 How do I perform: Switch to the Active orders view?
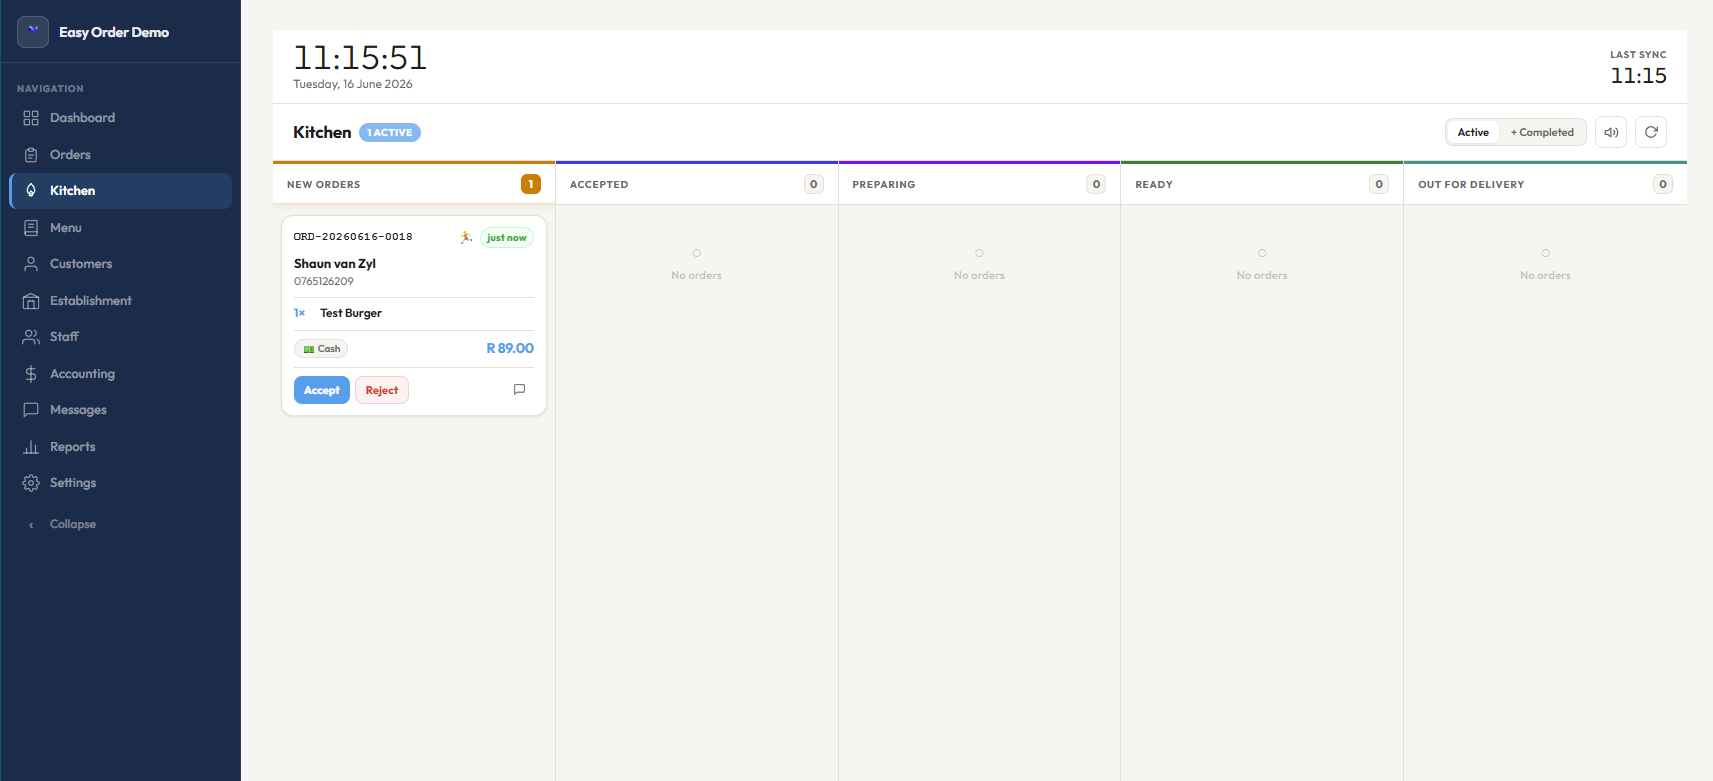[1473, 132]
